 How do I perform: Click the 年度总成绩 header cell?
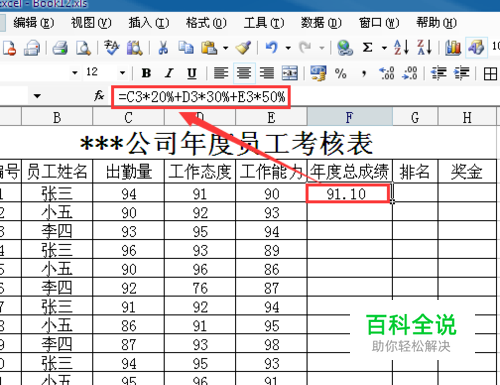point(350,171)
